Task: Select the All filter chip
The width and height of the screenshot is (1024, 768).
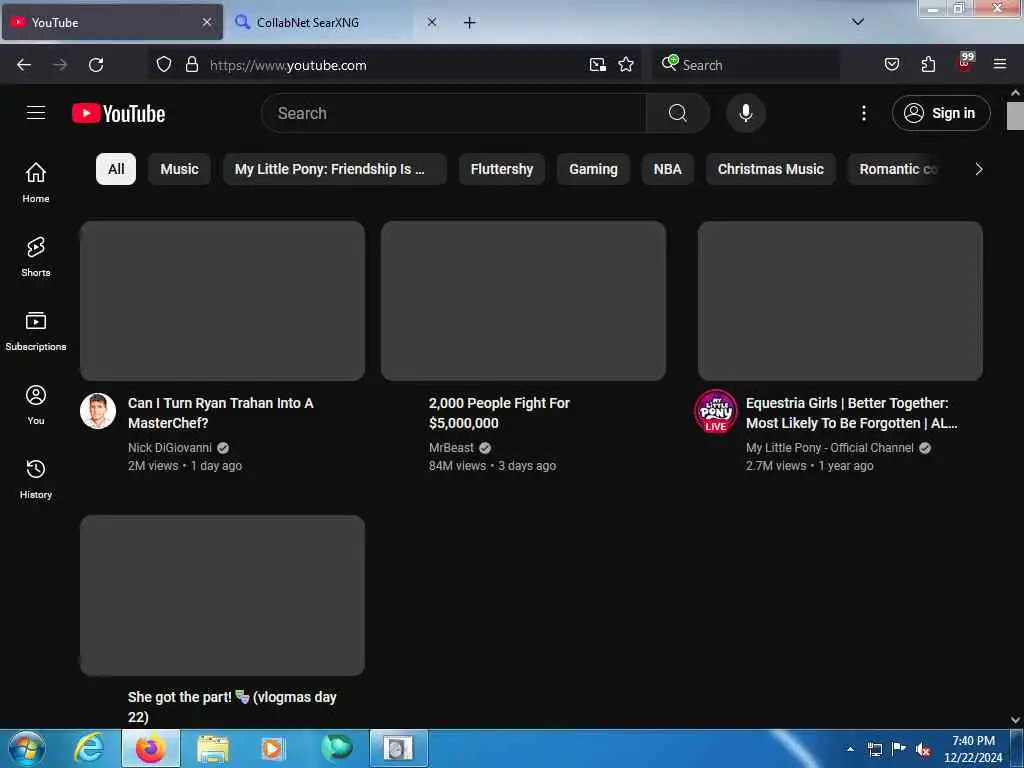Action: (116, 169)
